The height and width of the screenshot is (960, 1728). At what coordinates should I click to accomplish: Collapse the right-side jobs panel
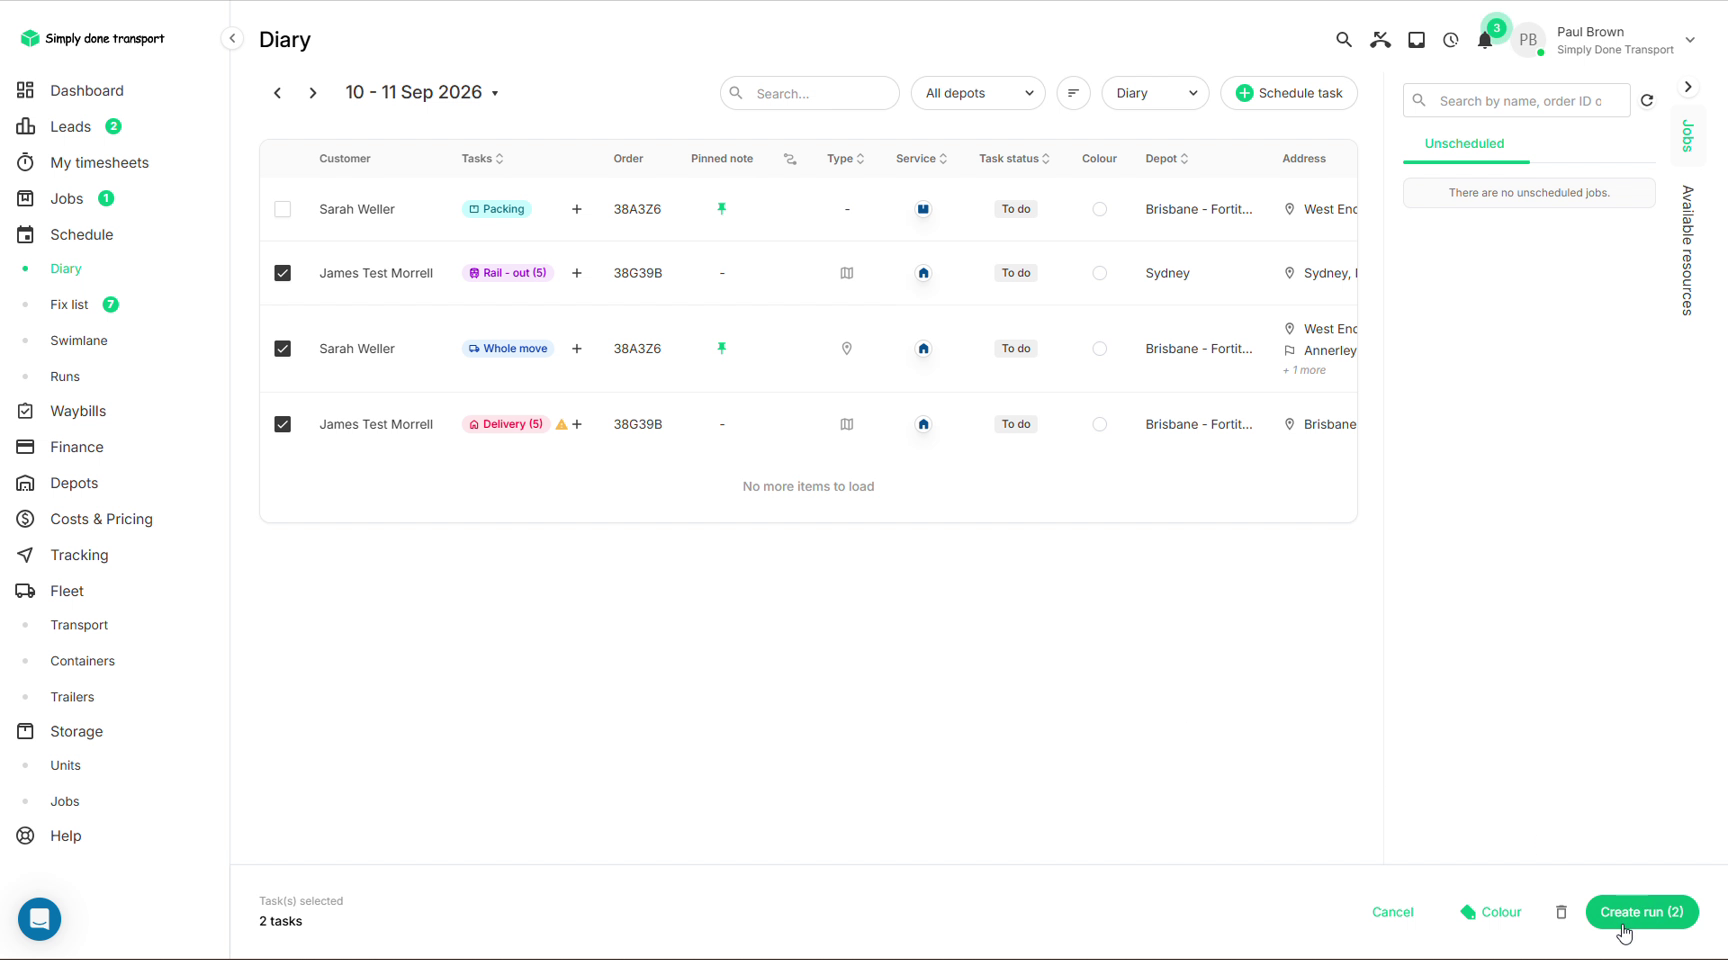point(1688,87)
